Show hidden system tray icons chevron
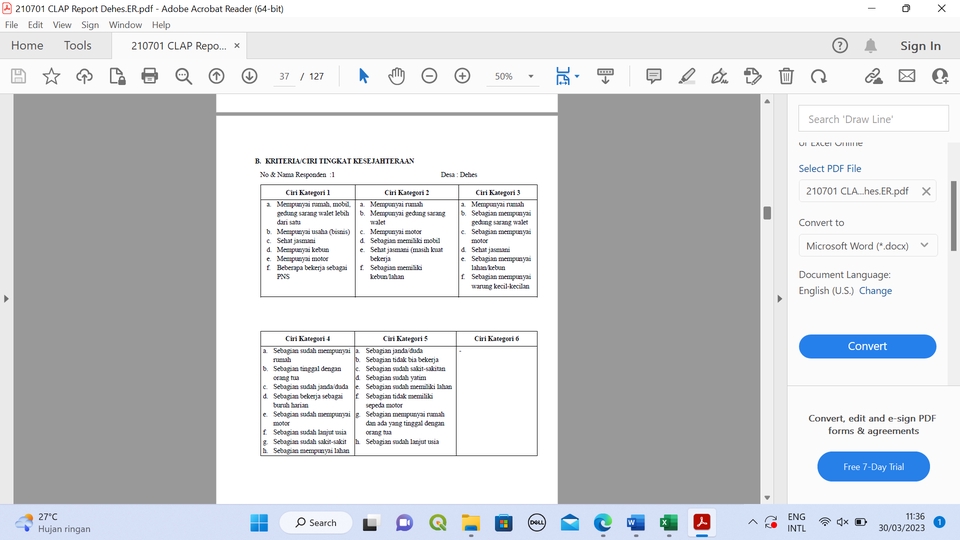This screenshot has width=960, height=540. point(752,522)
